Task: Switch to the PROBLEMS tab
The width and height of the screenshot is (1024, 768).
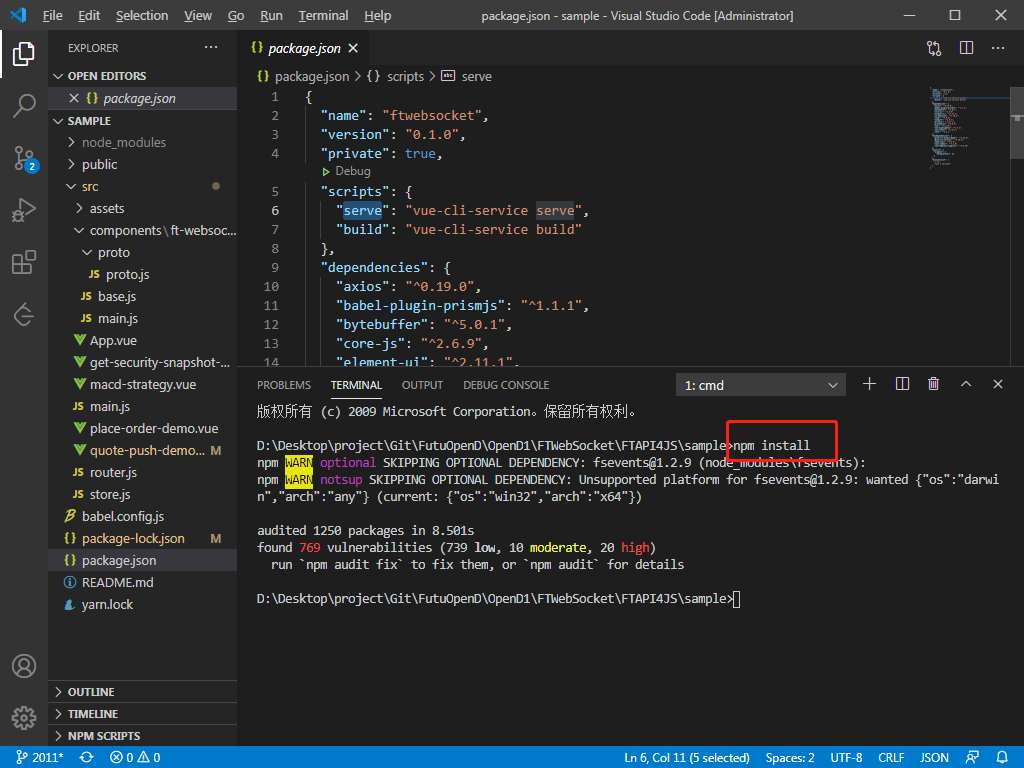Action: point(283,385)
